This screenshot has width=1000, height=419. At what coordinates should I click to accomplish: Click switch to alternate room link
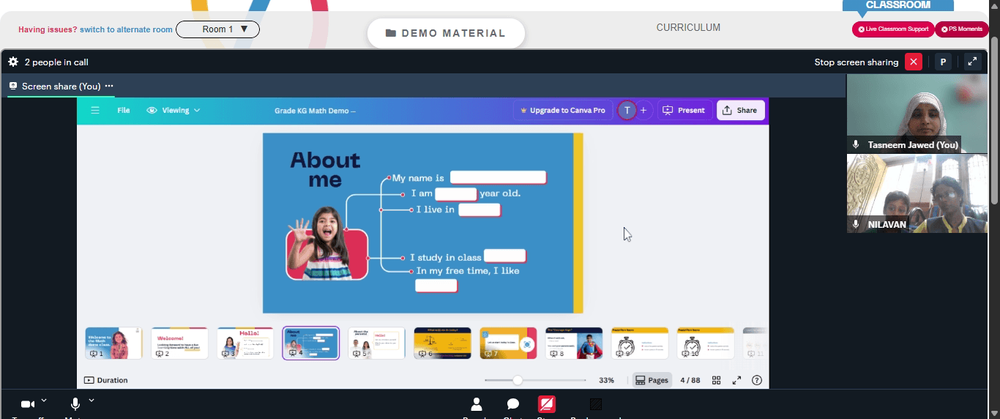pos(126,29)
